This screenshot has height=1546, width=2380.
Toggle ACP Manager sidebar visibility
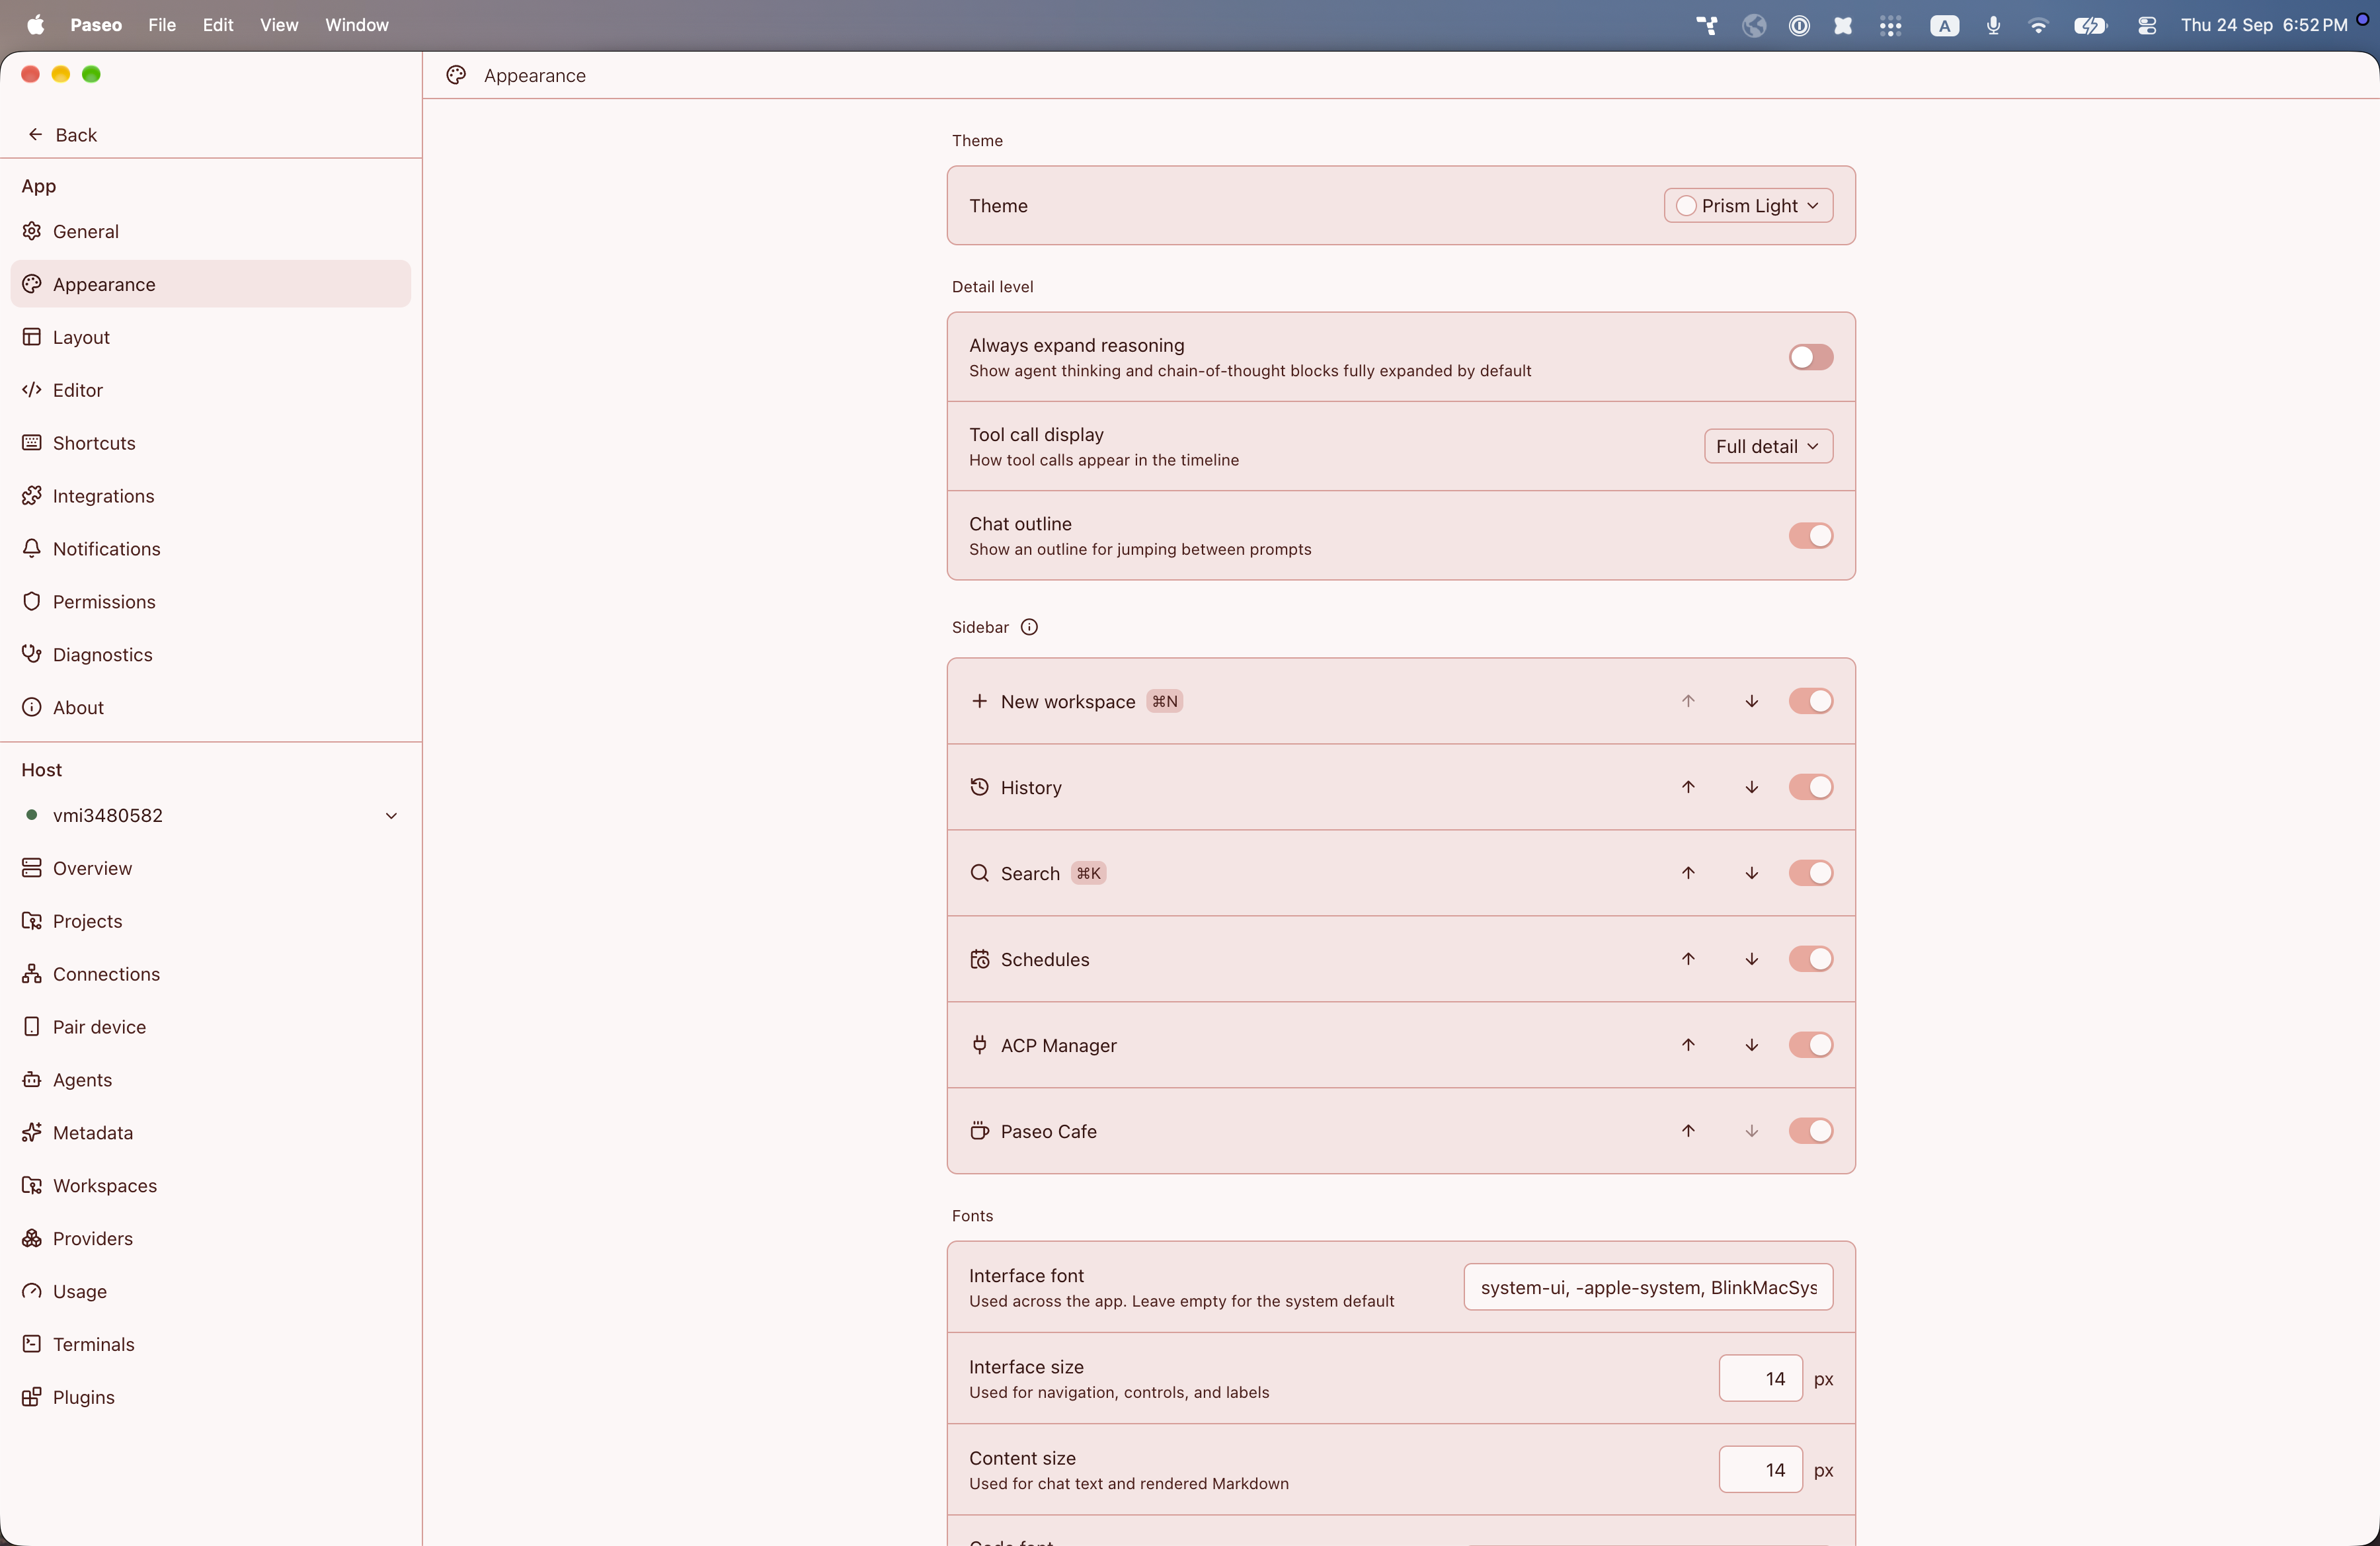[1810, 1045]
